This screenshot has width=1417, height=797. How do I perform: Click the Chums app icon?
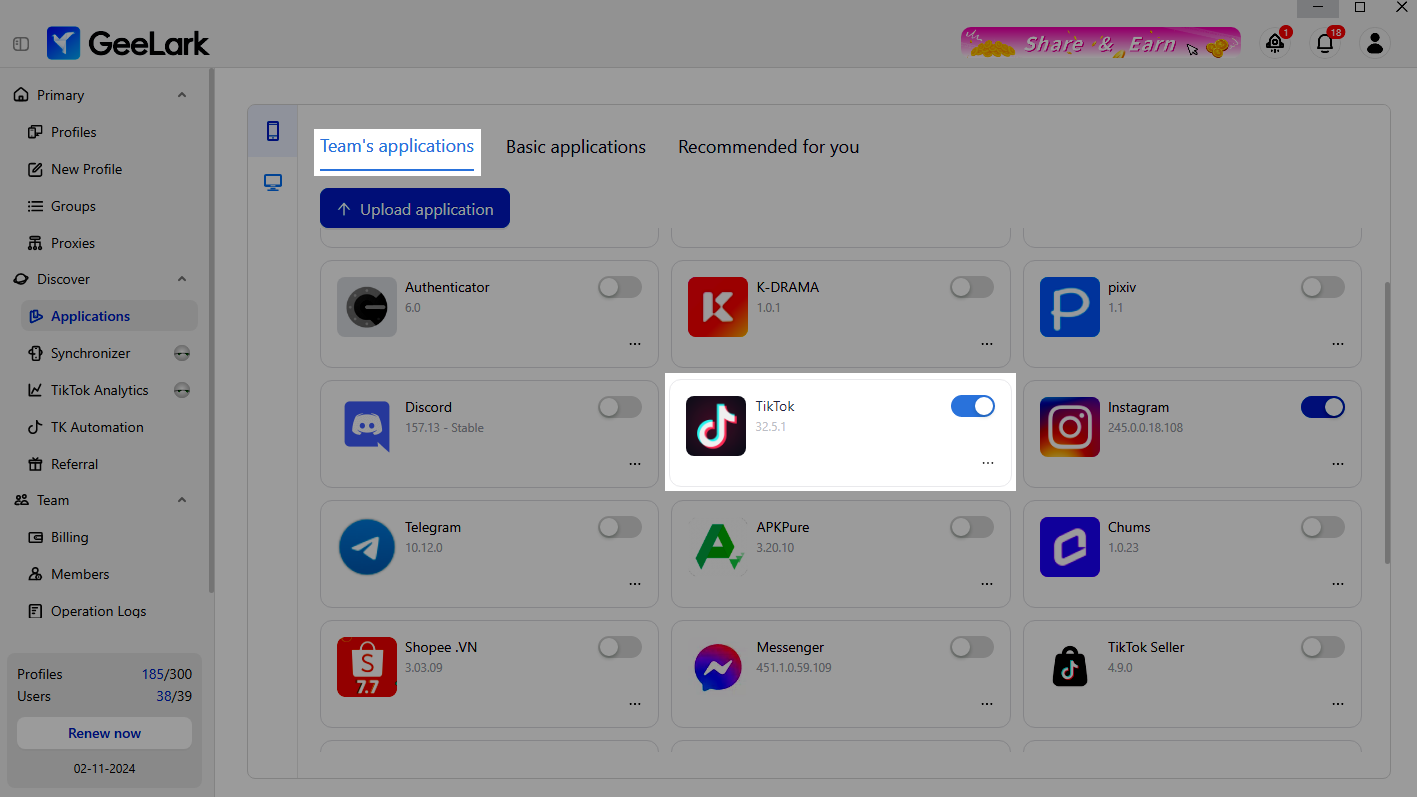pyautogui.click(x=1070, y=547)
